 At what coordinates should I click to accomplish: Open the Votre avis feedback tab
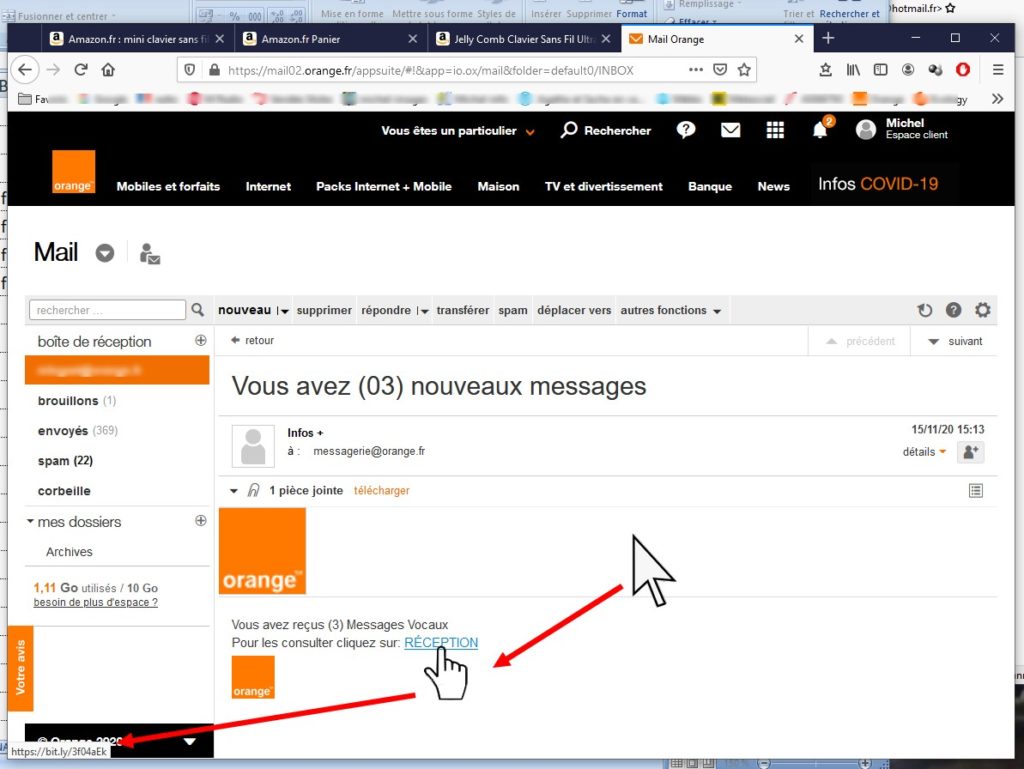pyautogui.click(x=20, y=667)
